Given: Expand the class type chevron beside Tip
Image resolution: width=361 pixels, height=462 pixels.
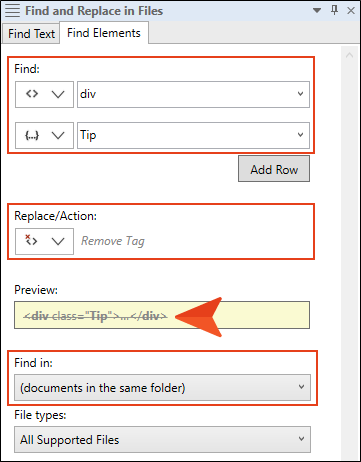Looking at the screenshot, I should pyautogui.click(x=58, y=136).
